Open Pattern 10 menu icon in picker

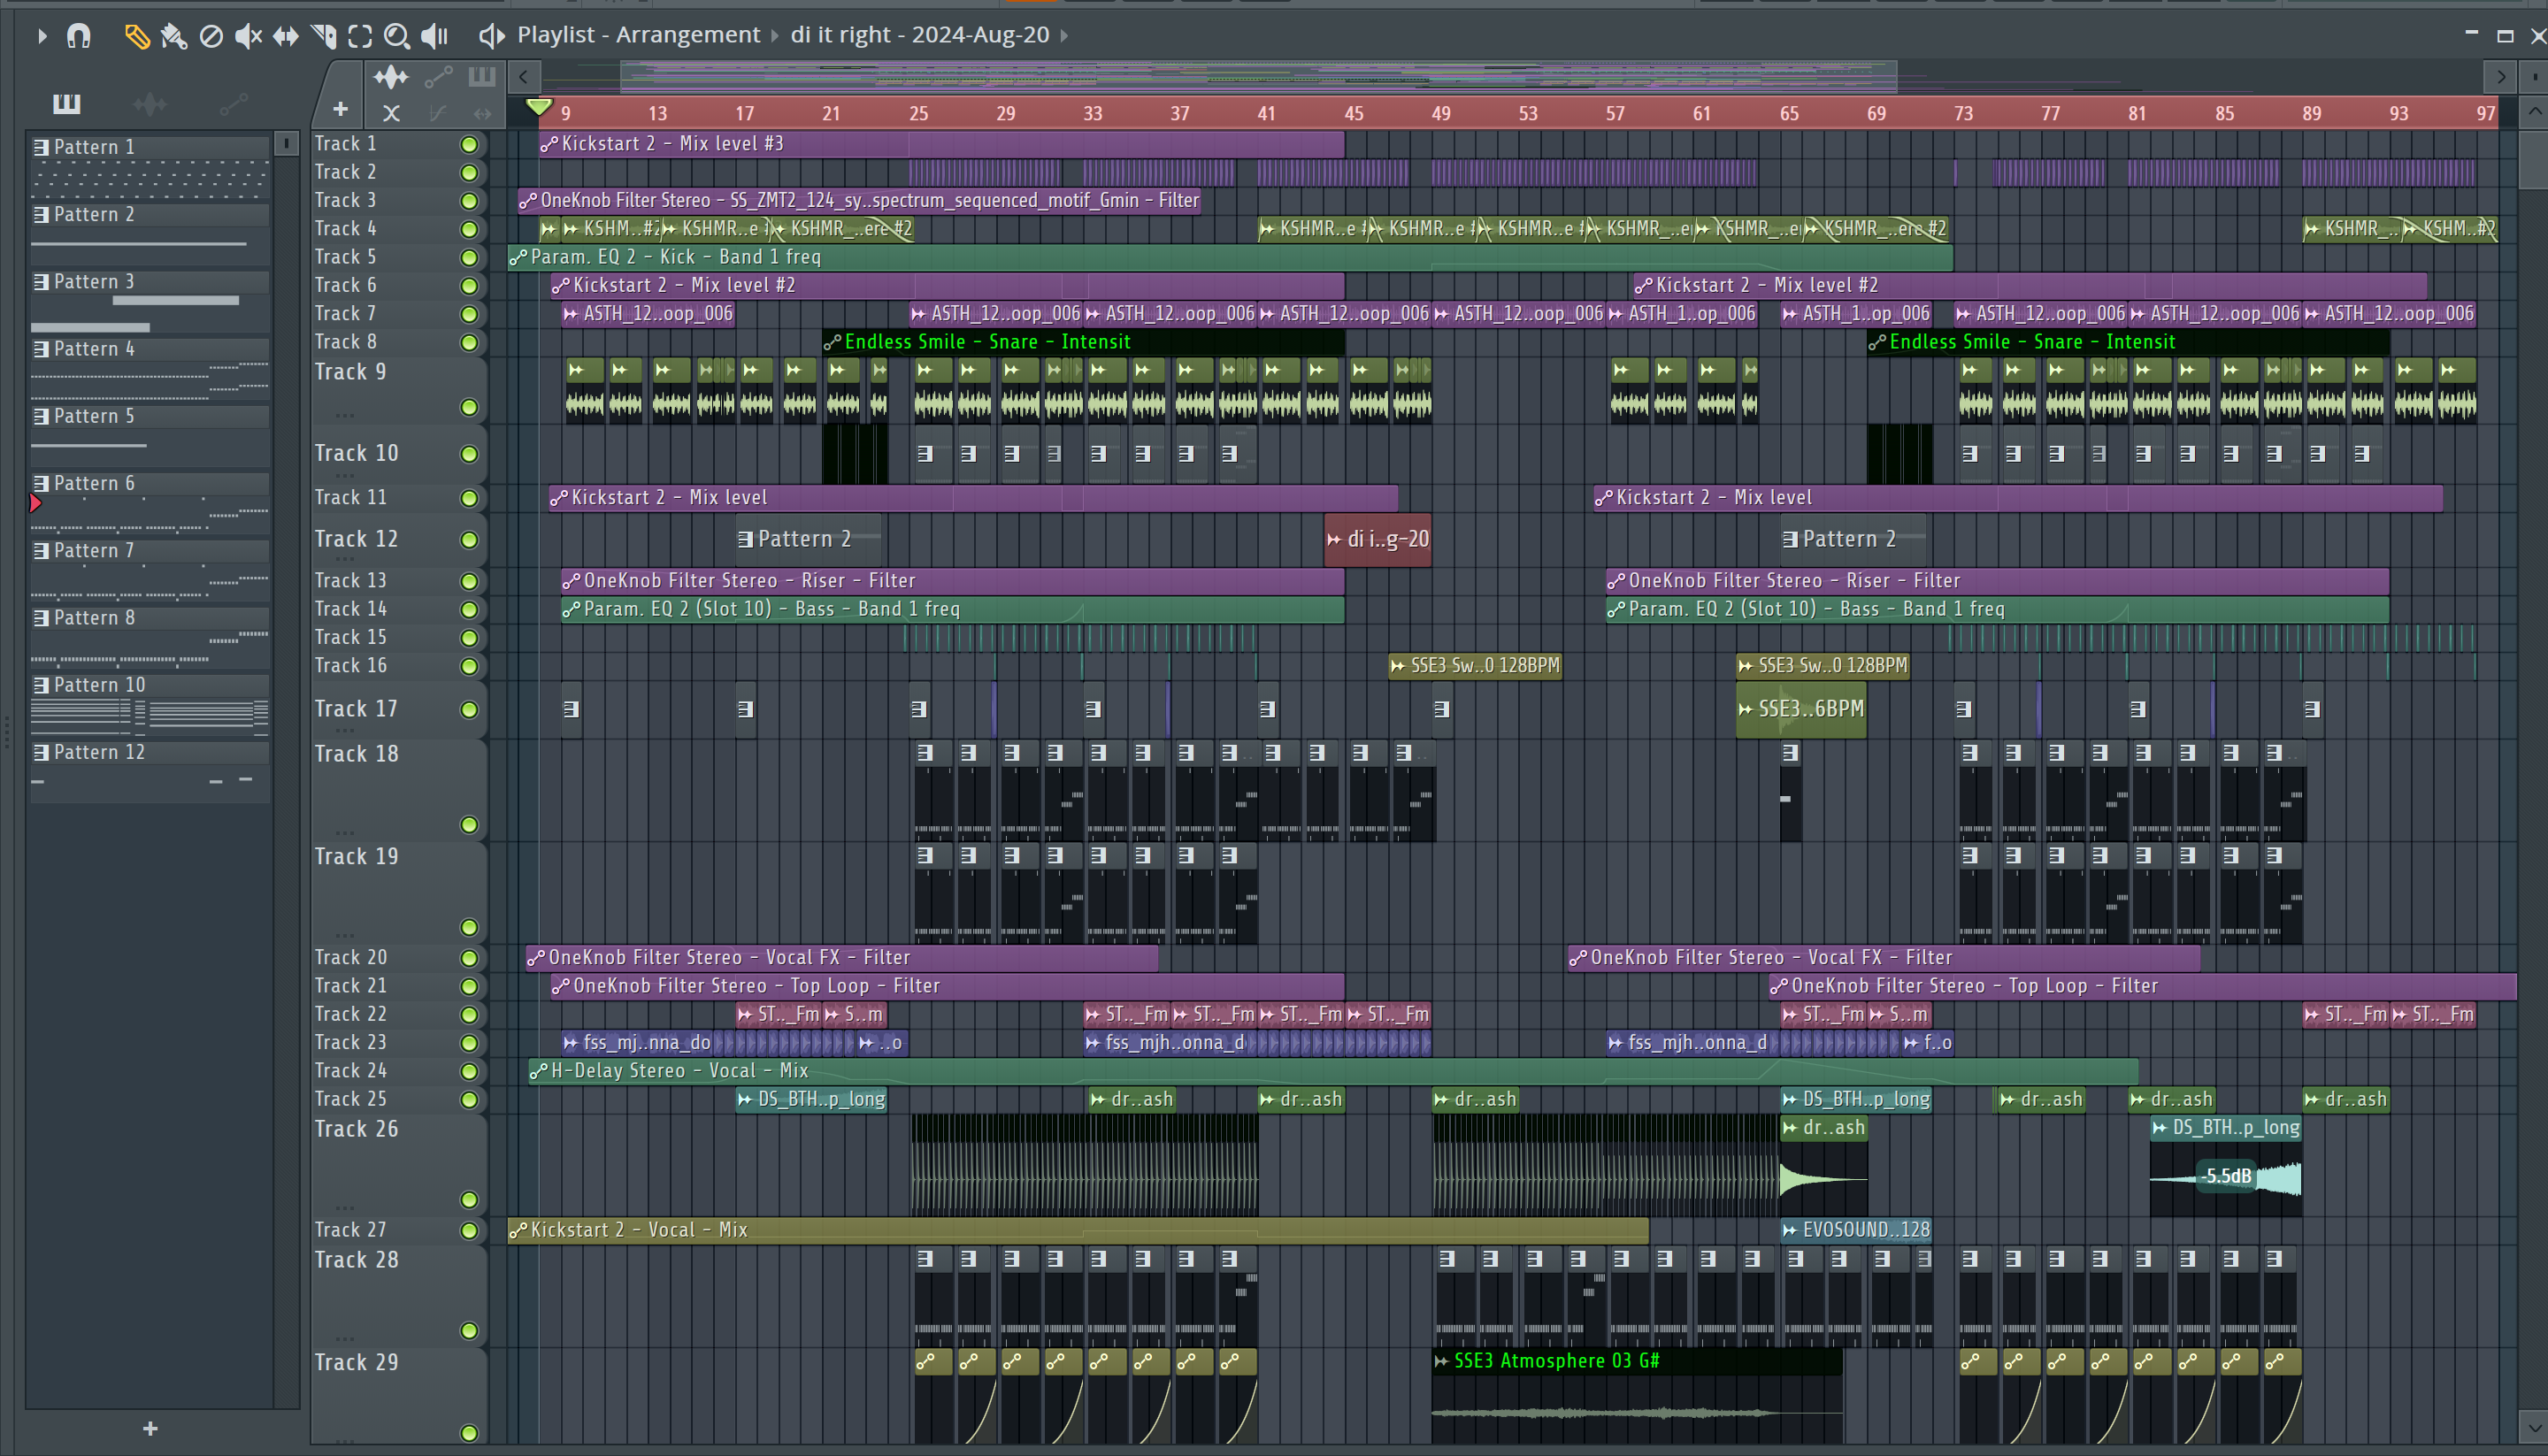pos(41,685)
